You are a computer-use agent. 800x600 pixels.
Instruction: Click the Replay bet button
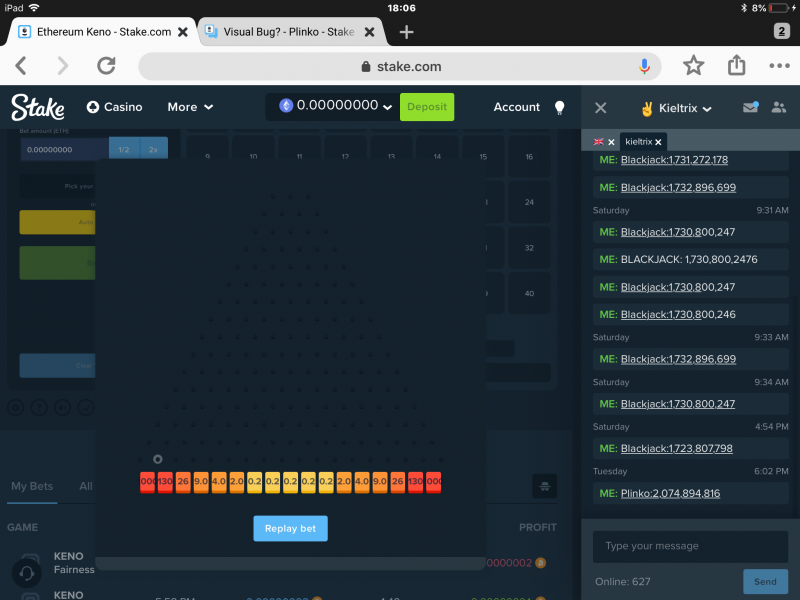click(x=290, y=529)
